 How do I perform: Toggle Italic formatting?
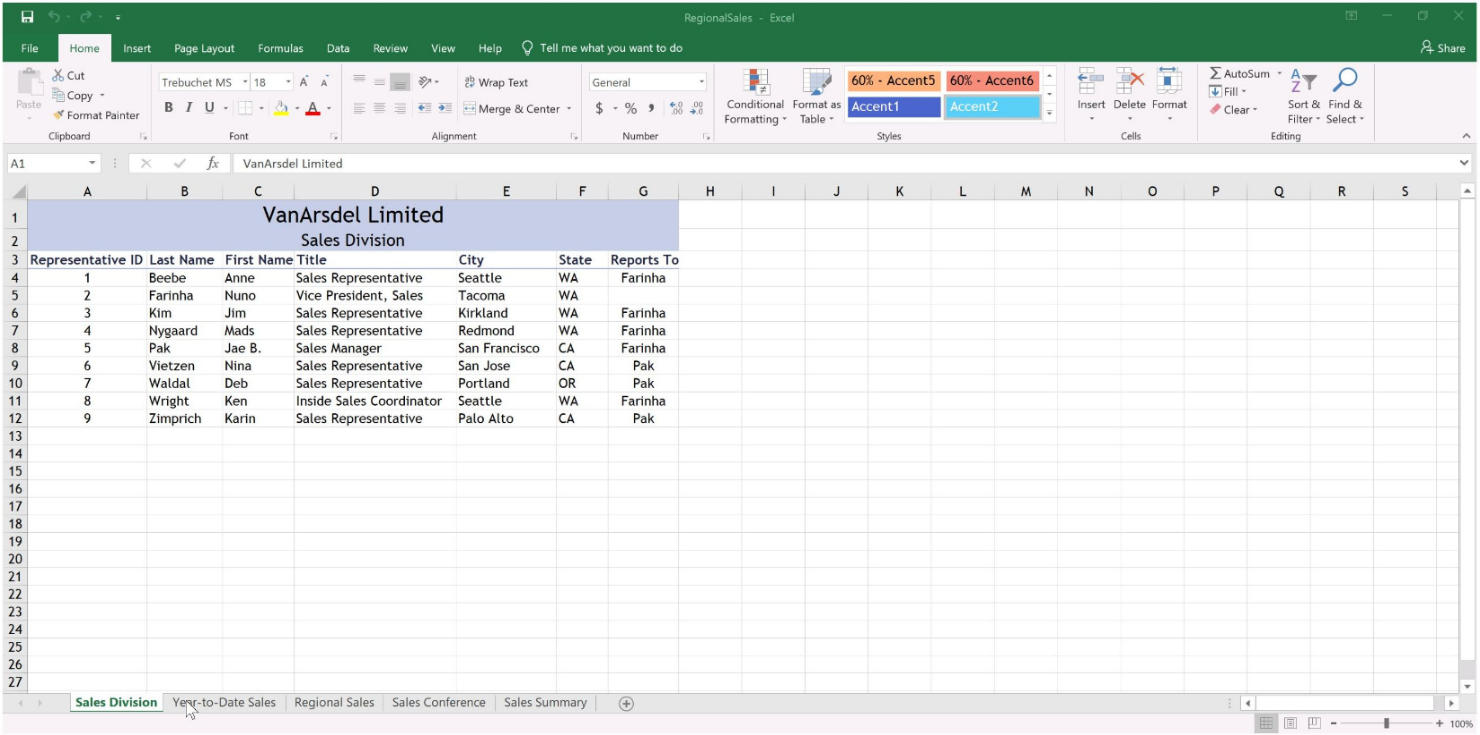coord(188,108)
